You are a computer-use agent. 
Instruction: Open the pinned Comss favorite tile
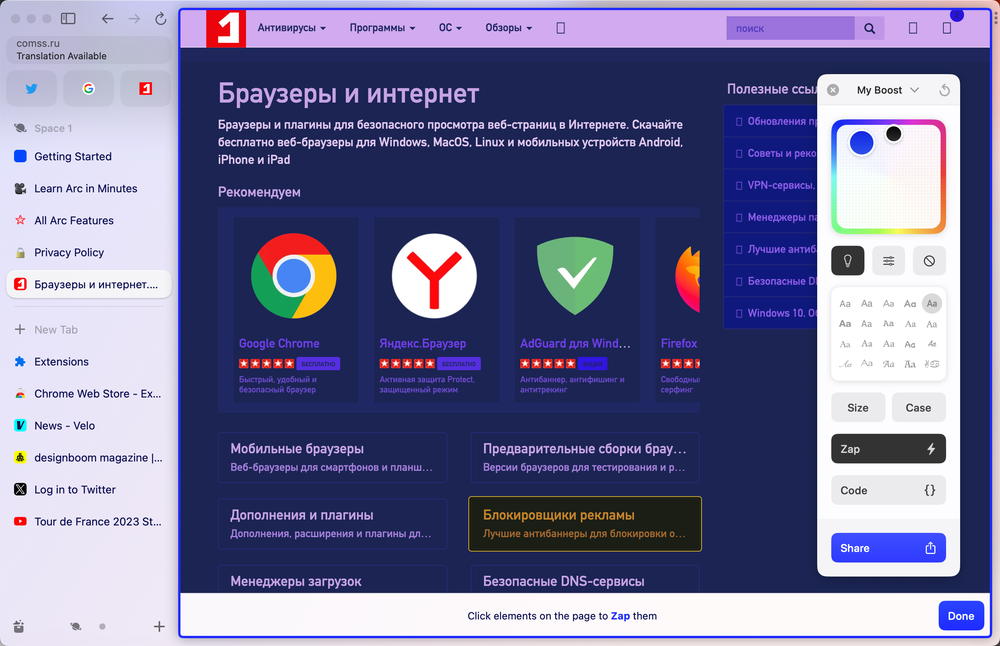click(145, 88)
